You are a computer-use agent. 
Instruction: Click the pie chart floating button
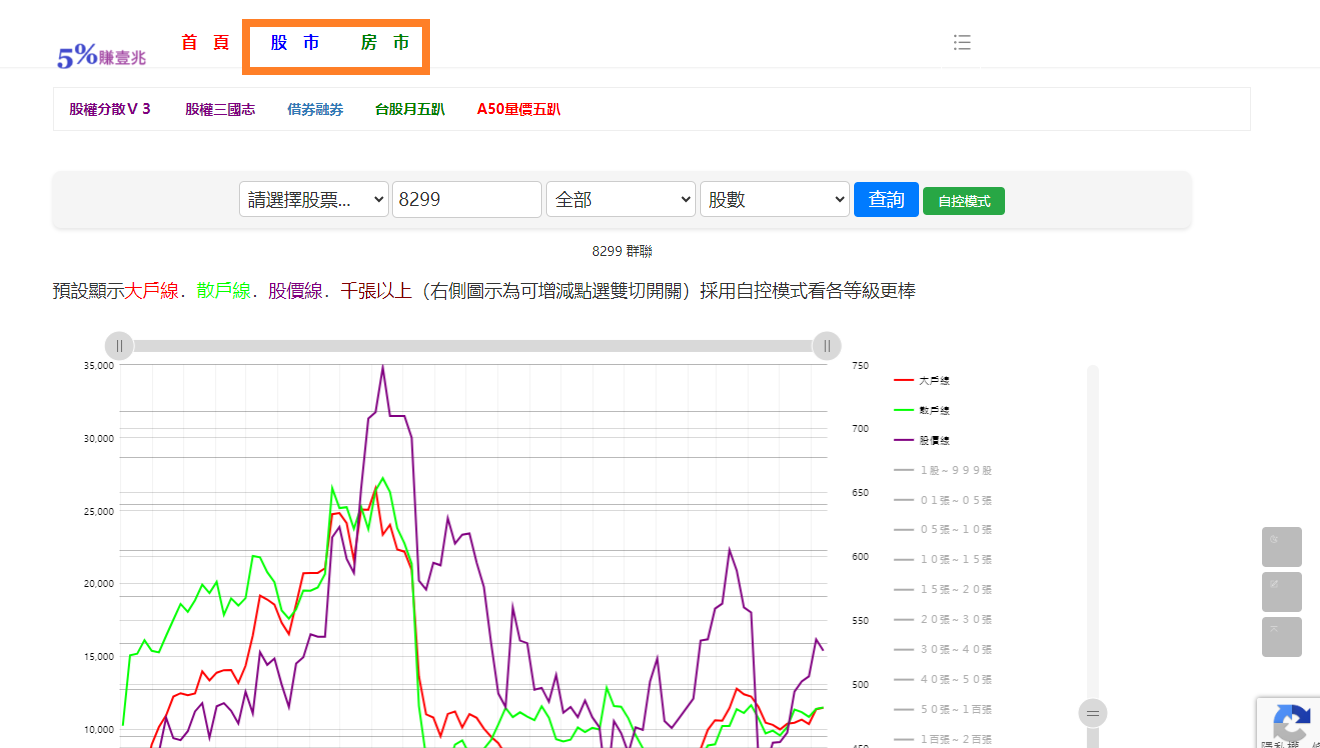pos(1282,547)
